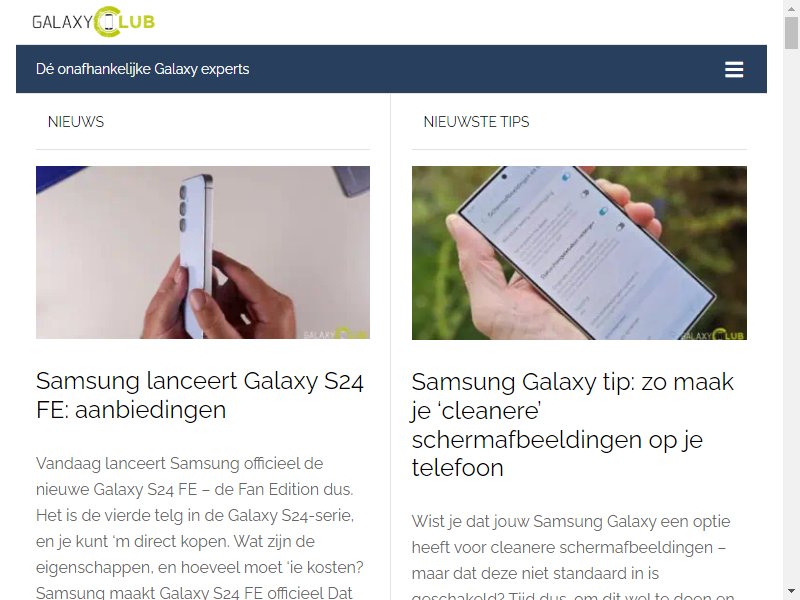The image size is (800, 600).
Task: Click the scrollbar down arrow
Action: [791, 591]
